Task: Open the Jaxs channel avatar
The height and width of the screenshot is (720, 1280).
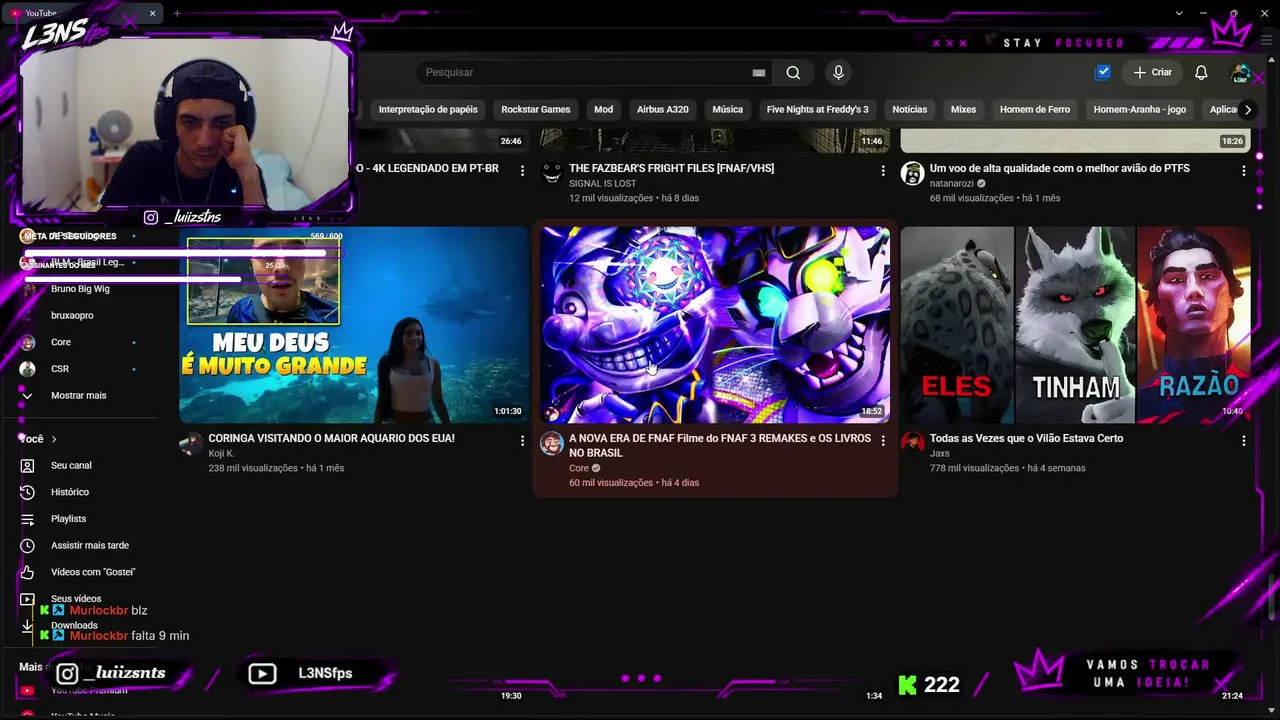Action: click(912, 444)
